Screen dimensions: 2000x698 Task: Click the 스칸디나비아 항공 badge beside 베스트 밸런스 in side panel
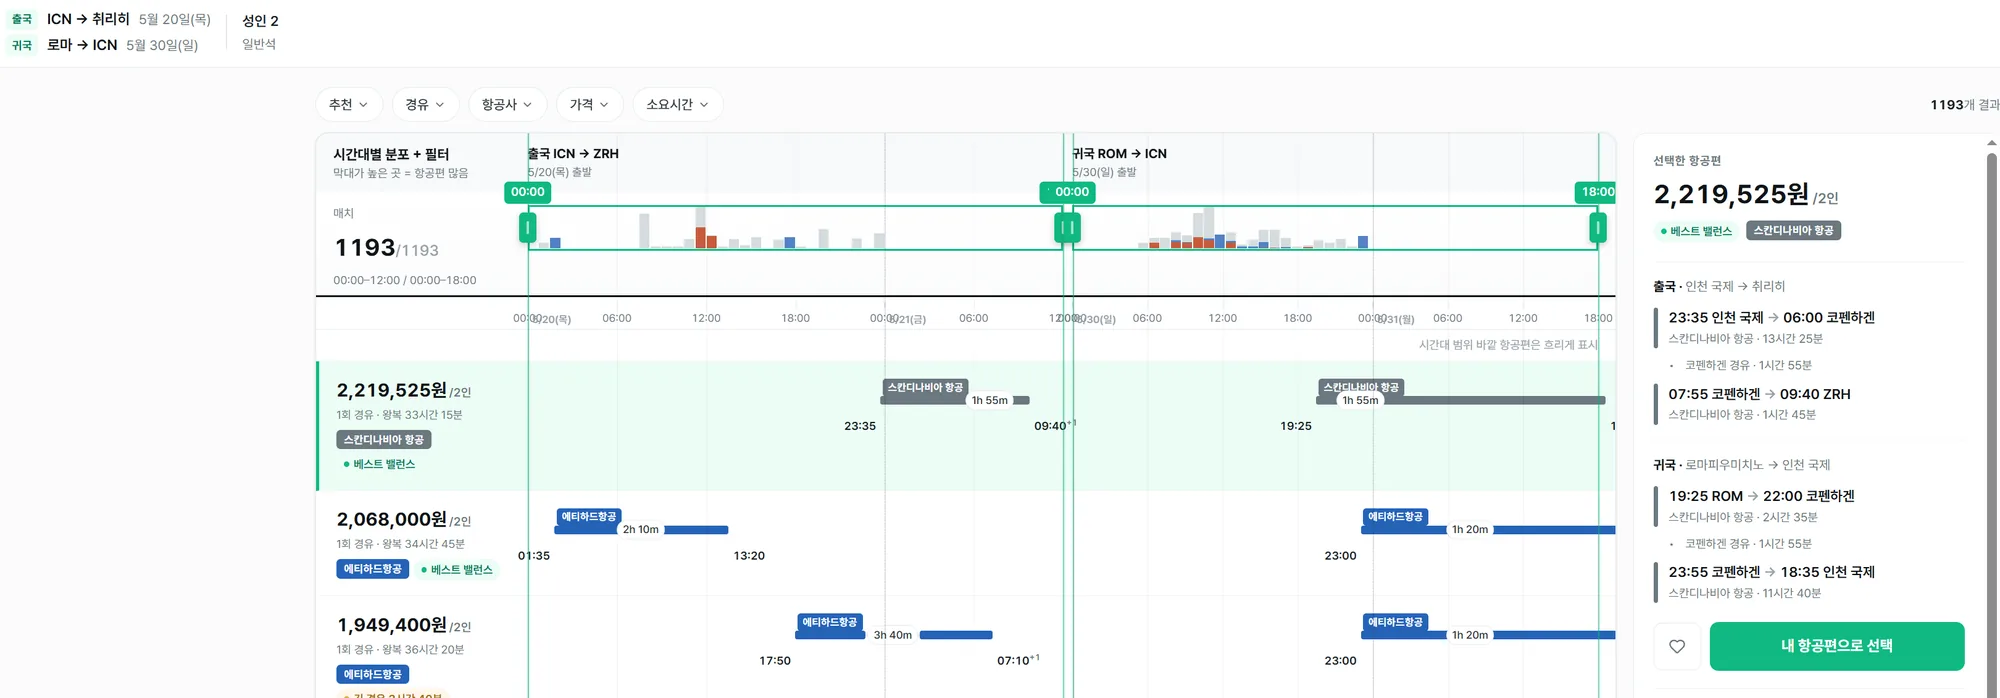tap(1793, 231)
